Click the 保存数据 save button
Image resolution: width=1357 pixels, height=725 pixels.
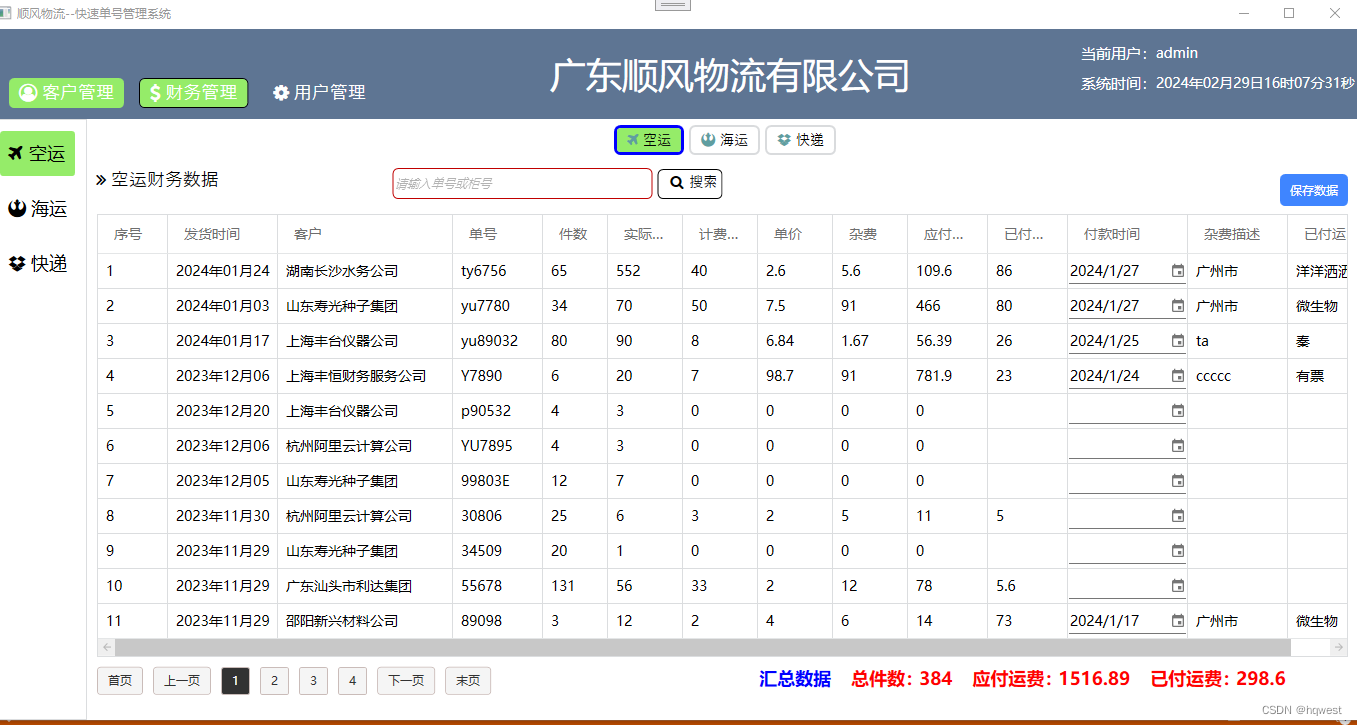1313,190
